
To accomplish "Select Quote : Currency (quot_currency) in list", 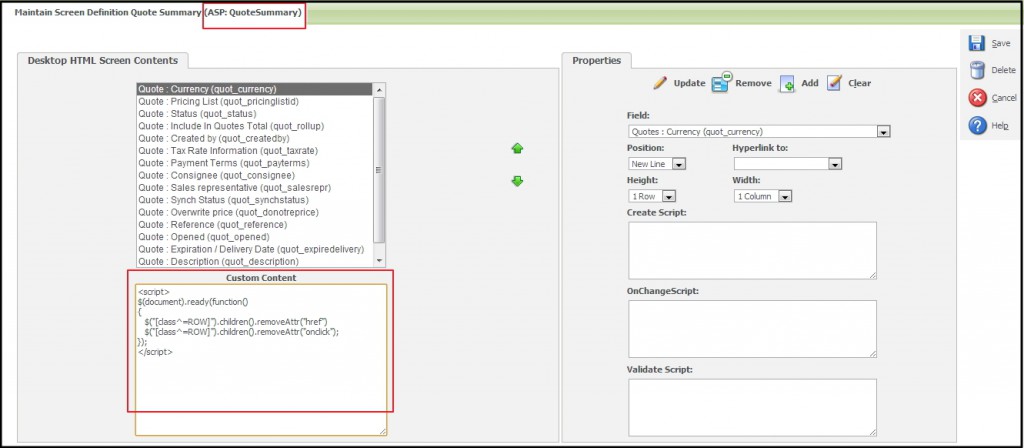I will click(255, 89).
